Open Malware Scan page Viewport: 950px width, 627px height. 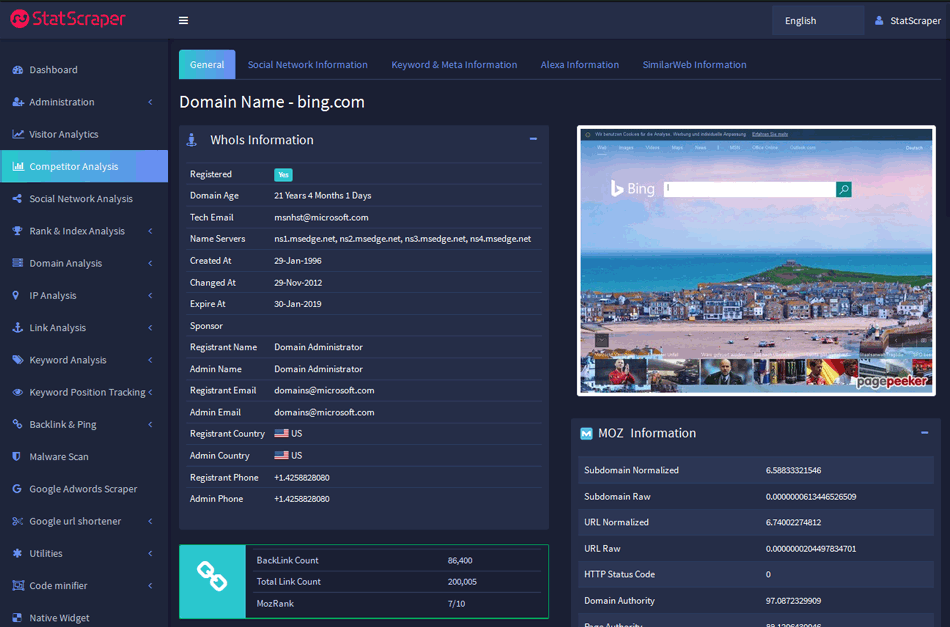84,456
